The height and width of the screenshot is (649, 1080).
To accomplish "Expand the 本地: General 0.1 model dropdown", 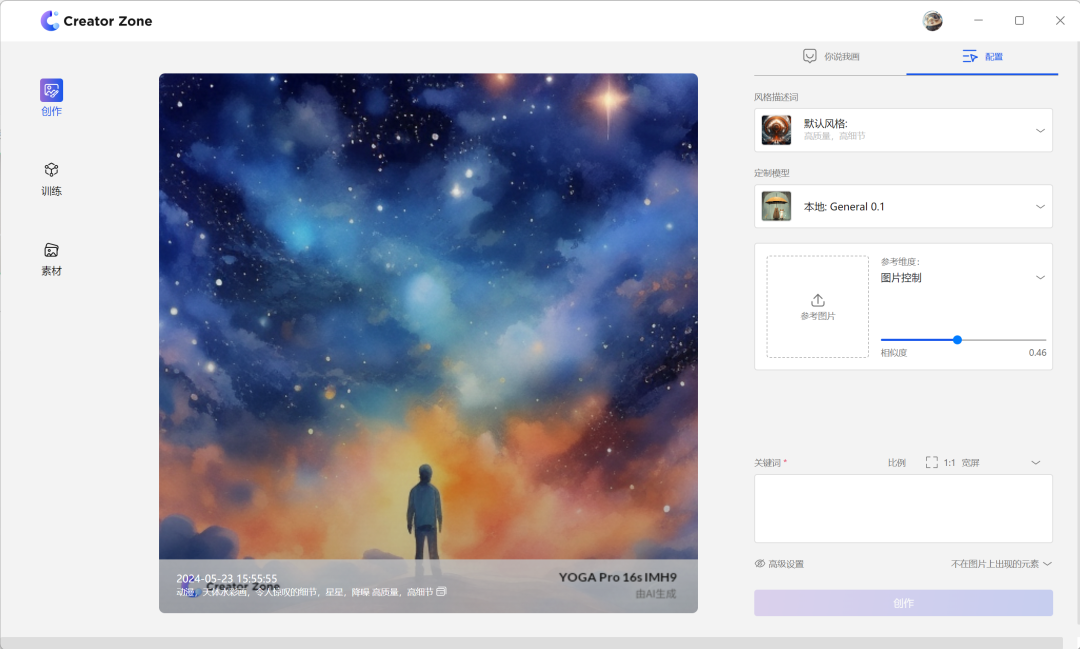I will click(903, 206).
